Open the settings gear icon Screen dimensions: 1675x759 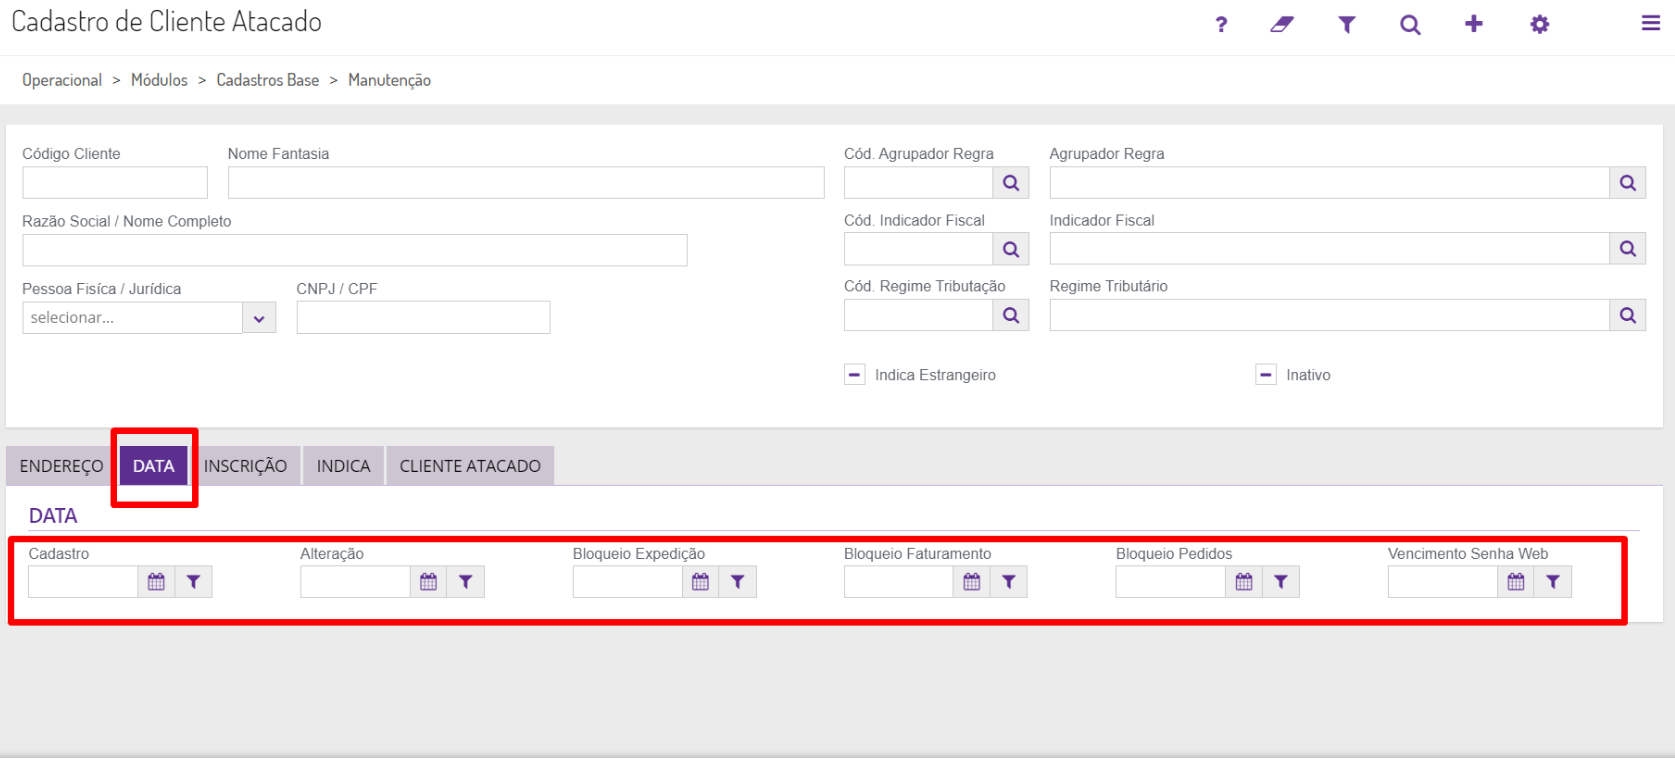click(x=1540, y=25)
